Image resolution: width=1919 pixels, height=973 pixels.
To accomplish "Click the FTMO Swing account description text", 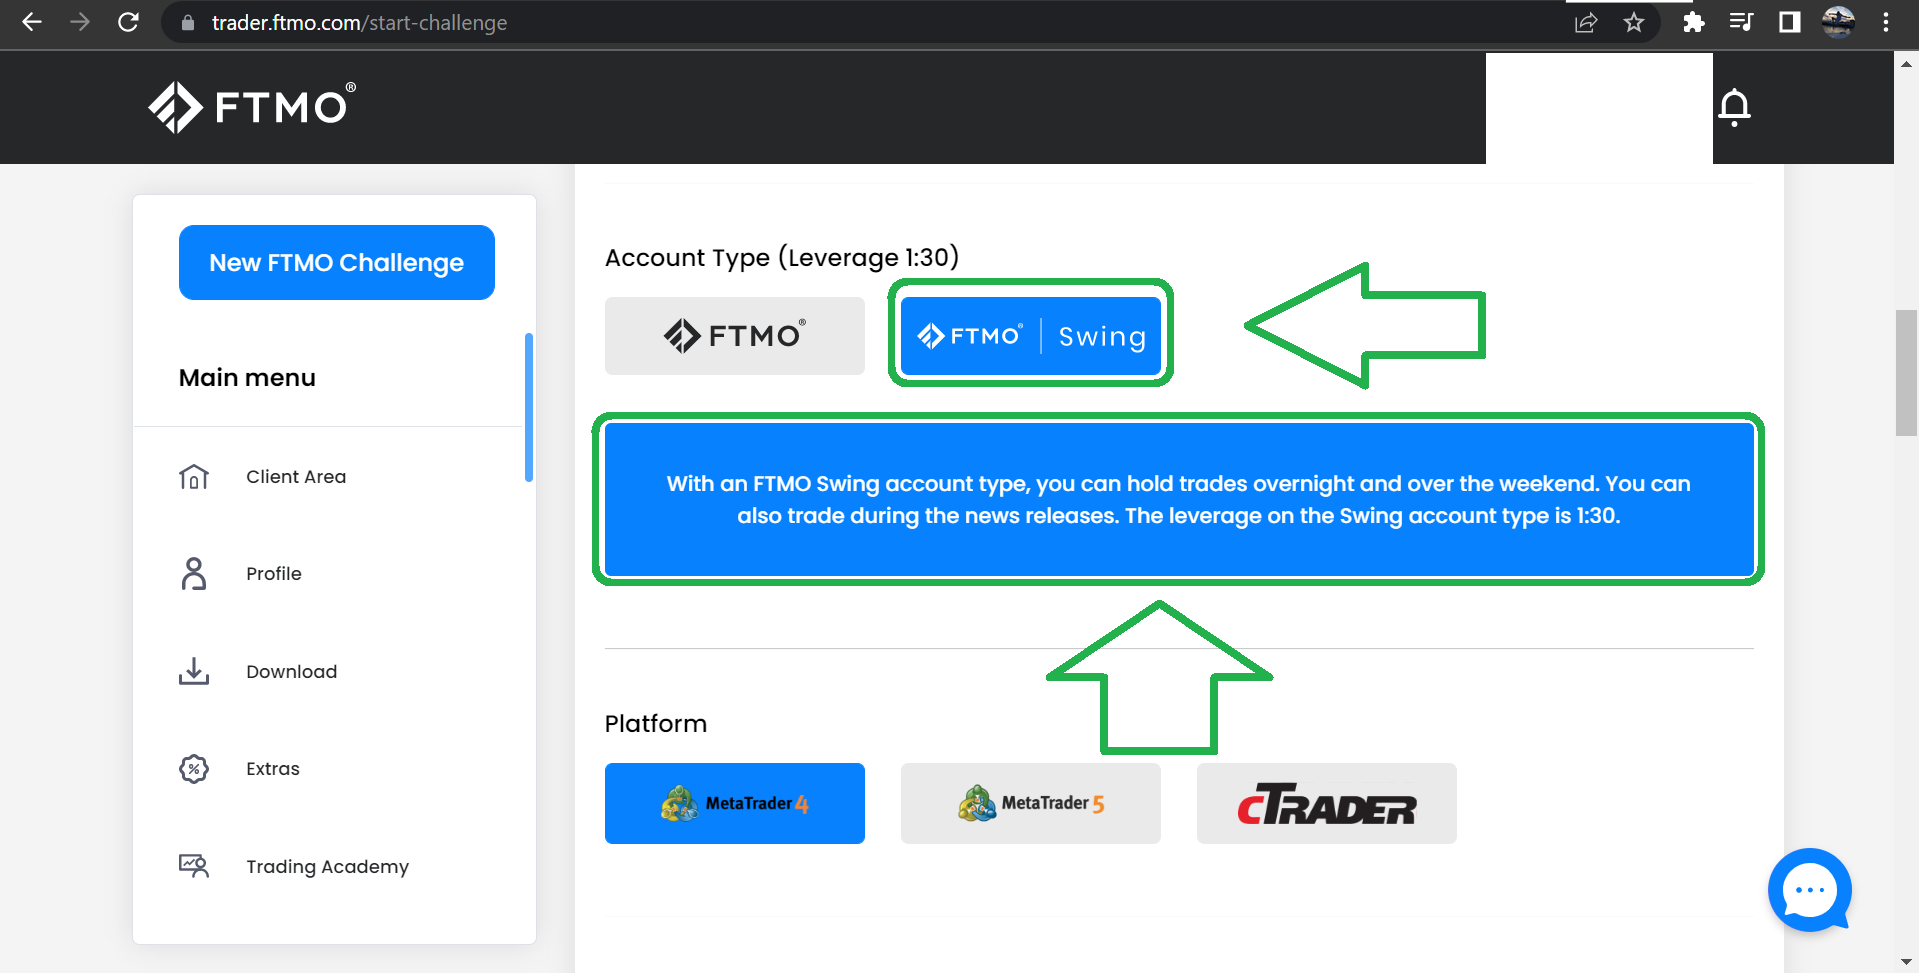I will [x=1179, y=500].
